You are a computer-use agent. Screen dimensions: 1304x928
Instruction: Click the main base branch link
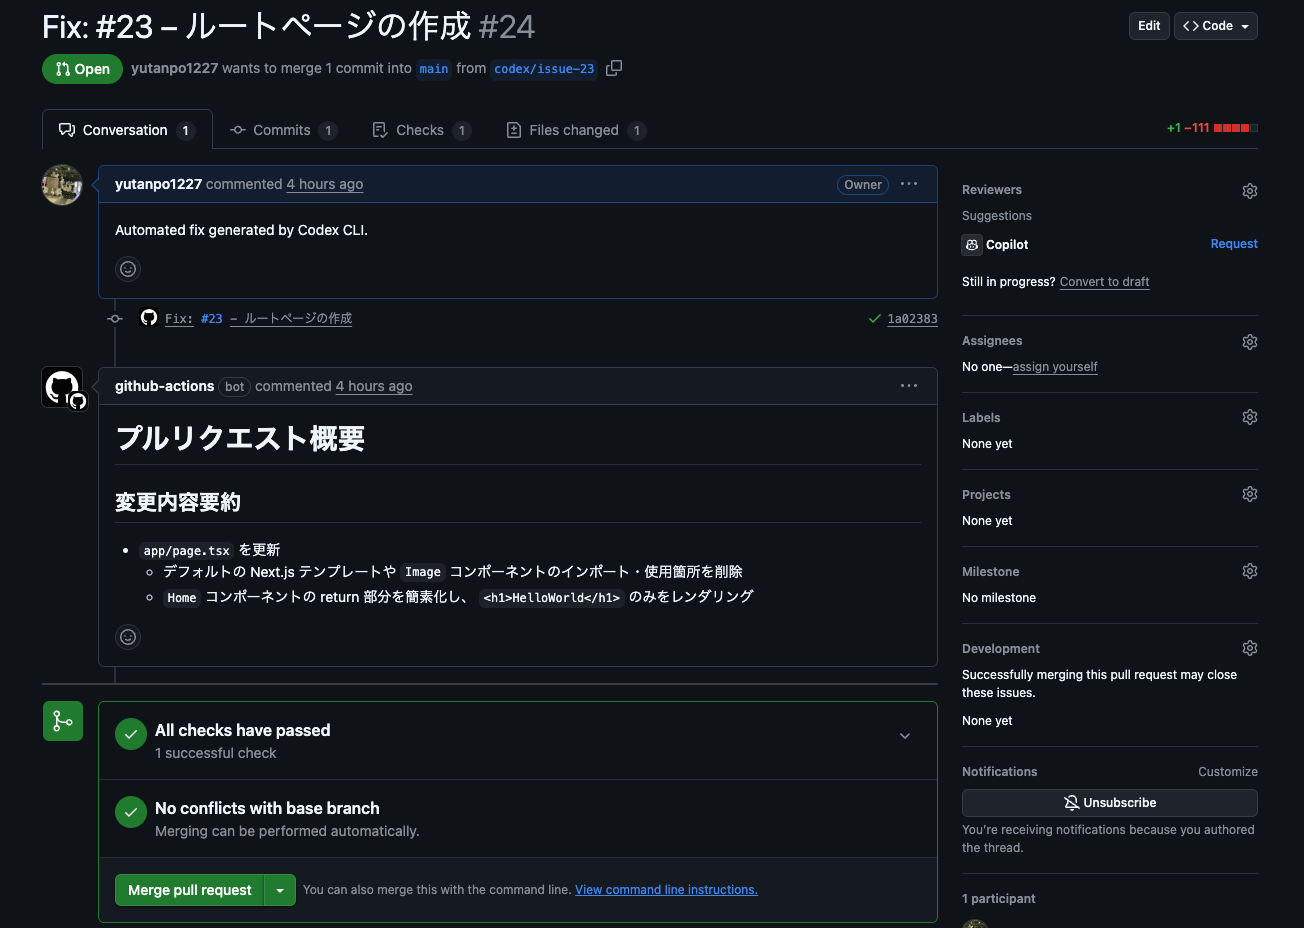point(434,69)
